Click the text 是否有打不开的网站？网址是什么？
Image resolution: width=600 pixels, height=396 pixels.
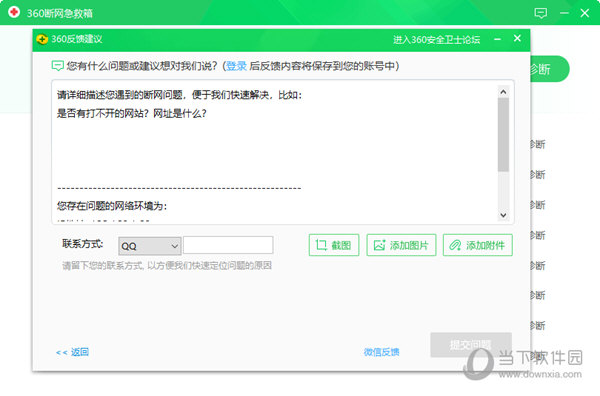(x=132, y=114)
